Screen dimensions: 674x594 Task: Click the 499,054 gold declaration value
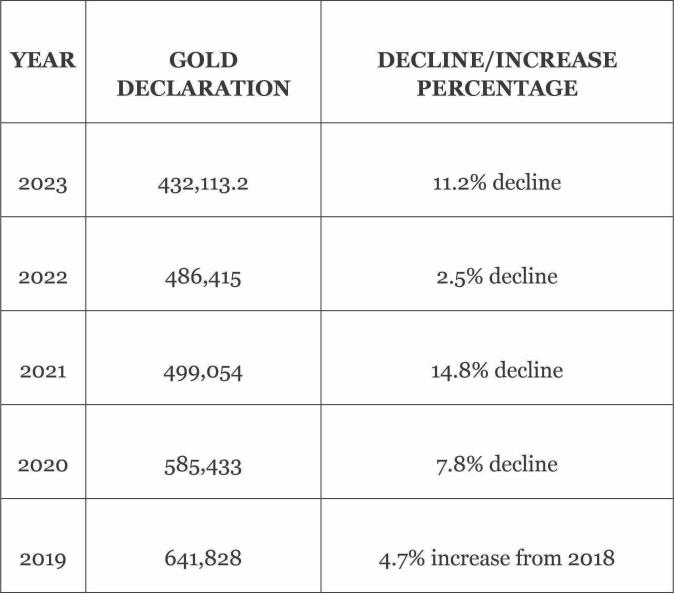(203, 372)
